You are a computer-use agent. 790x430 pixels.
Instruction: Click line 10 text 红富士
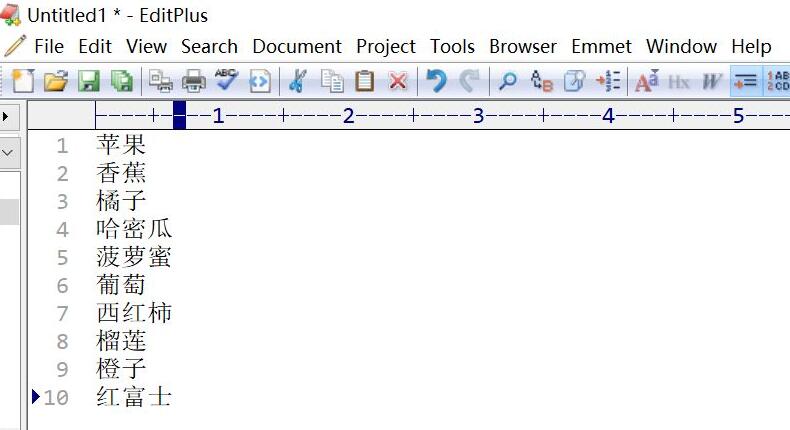click(x=134, y=397)
